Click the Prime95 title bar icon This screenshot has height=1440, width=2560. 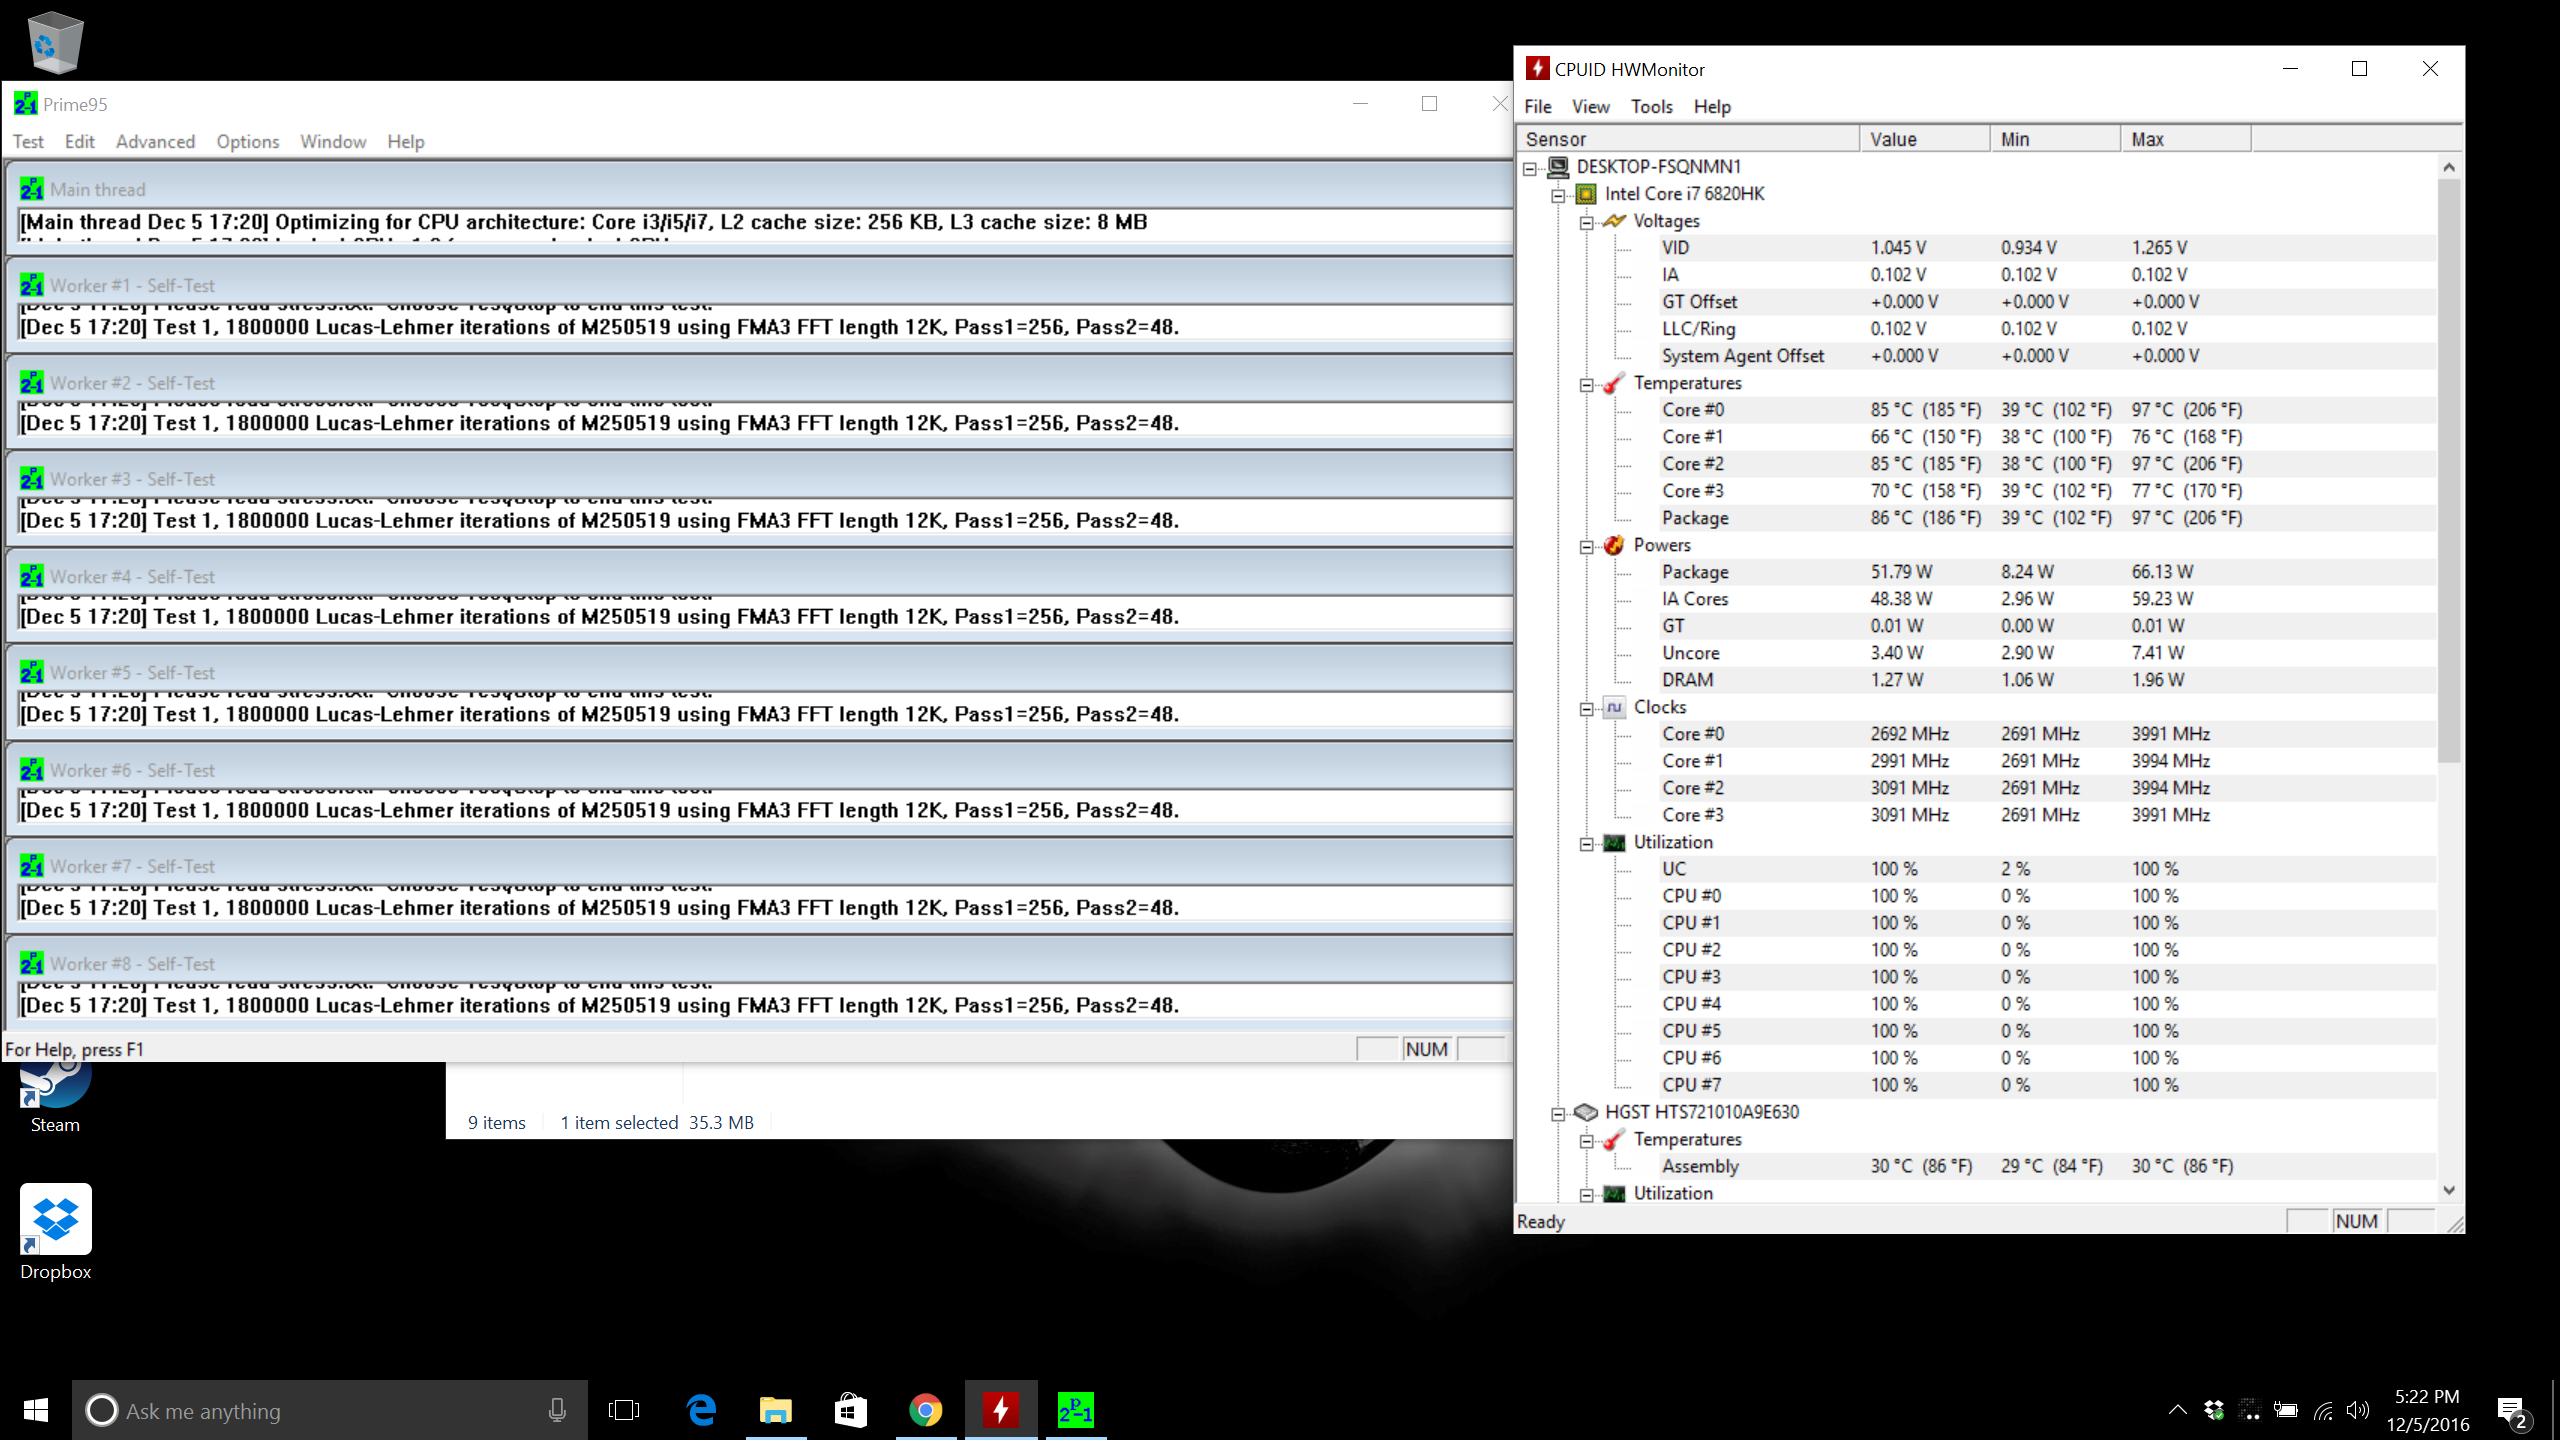coord(26,104)
